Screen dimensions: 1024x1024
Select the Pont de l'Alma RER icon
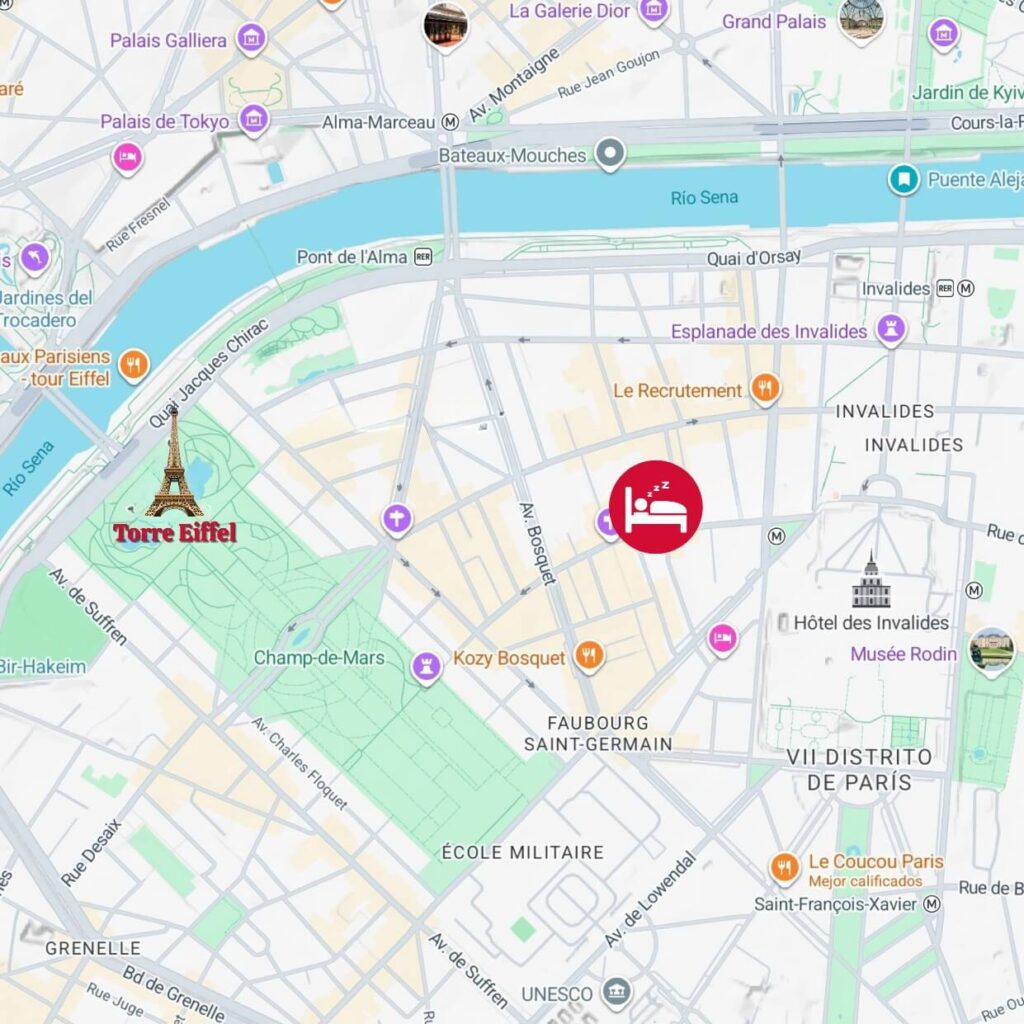423,257
